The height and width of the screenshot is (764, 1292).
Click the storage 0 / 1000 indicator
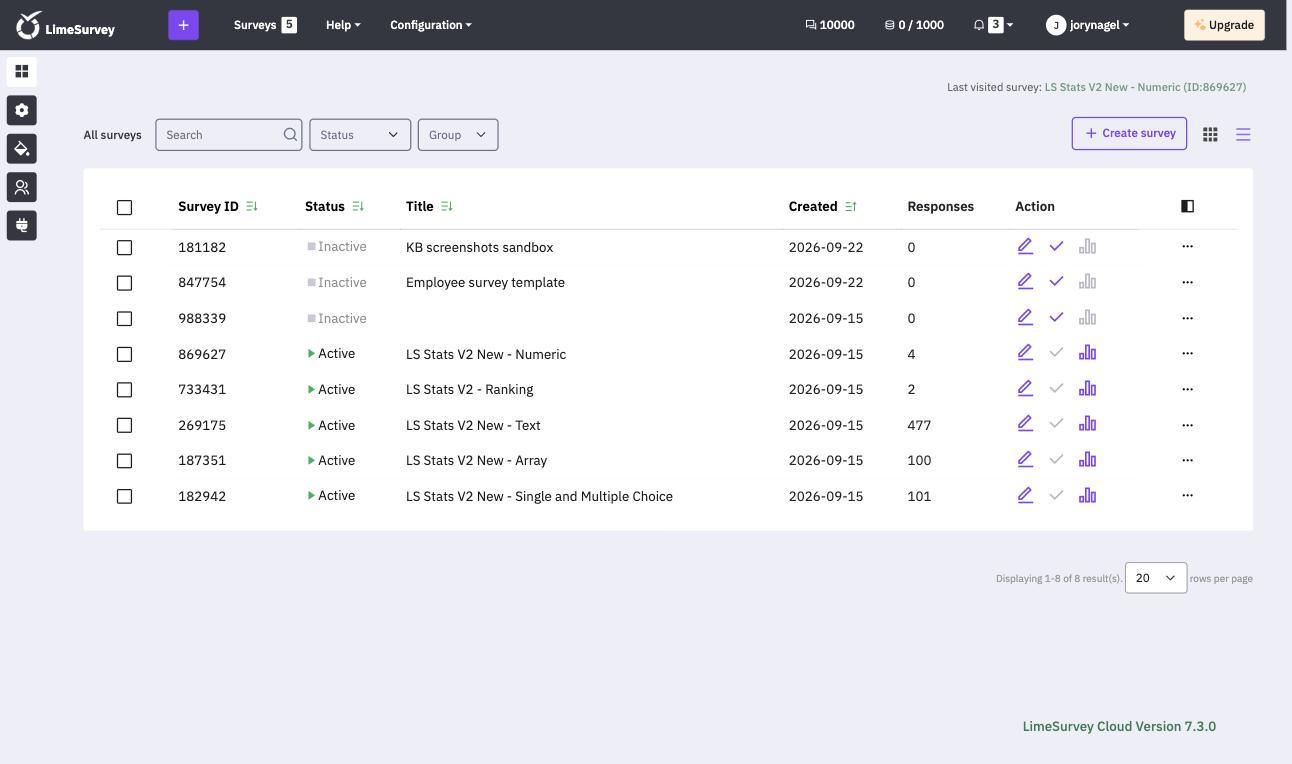click(x=914, y=25)
